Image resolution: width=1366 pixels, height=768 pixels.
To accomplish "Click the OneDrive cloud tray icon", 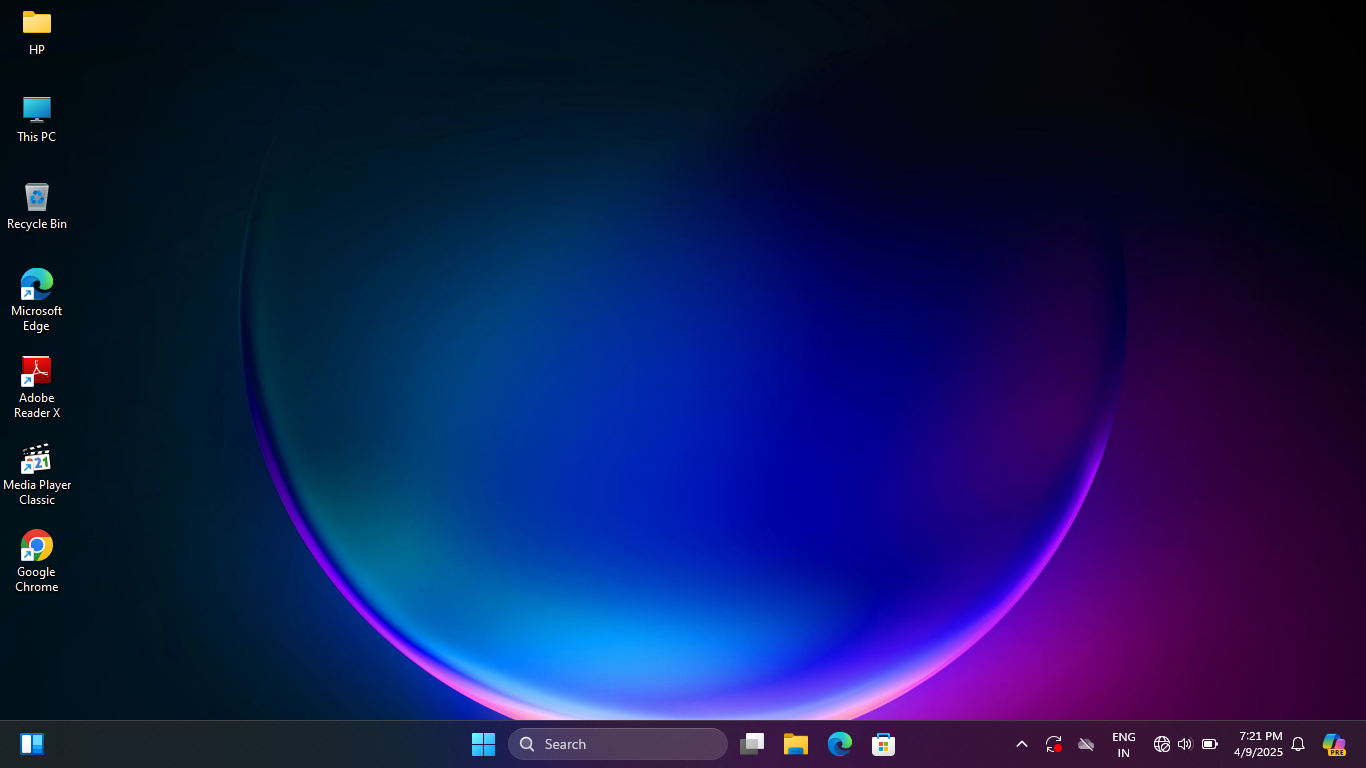I will 1086,744.
